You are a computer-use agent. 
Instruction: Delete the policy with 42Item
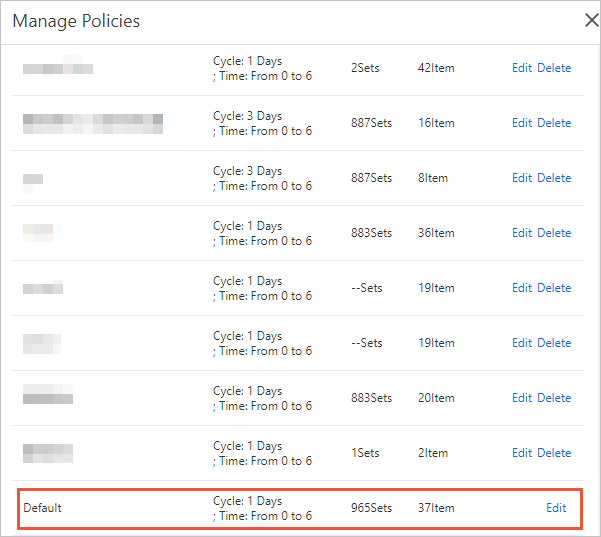click(554, 68)
